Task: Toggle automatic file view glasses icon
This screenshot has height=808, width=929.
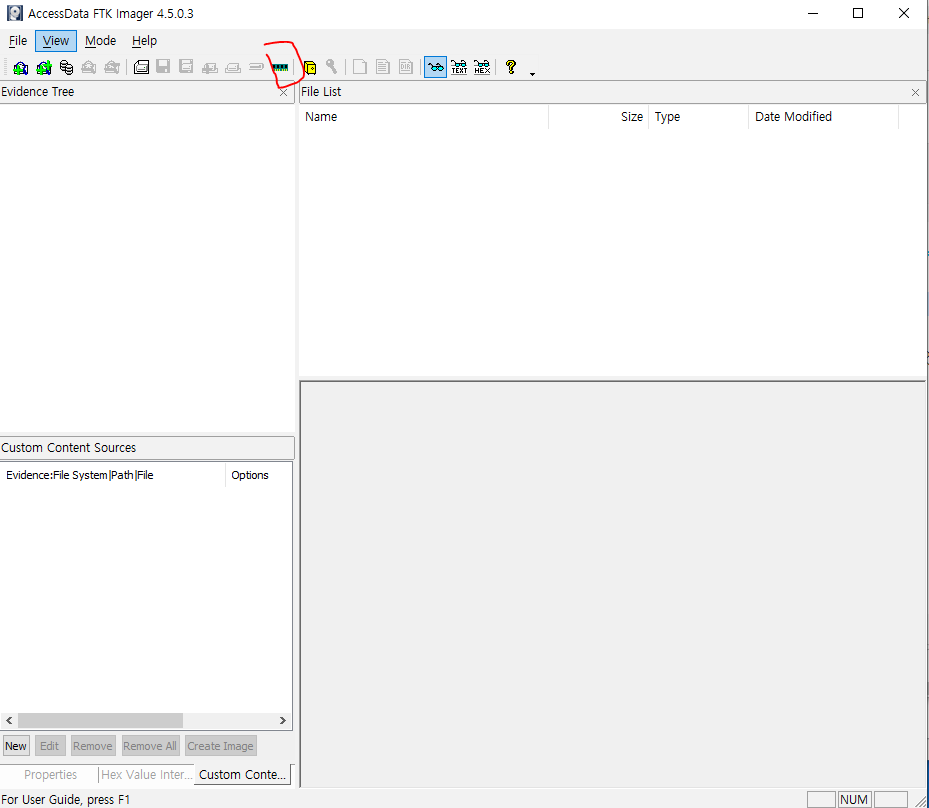Action: pos(435,67)
